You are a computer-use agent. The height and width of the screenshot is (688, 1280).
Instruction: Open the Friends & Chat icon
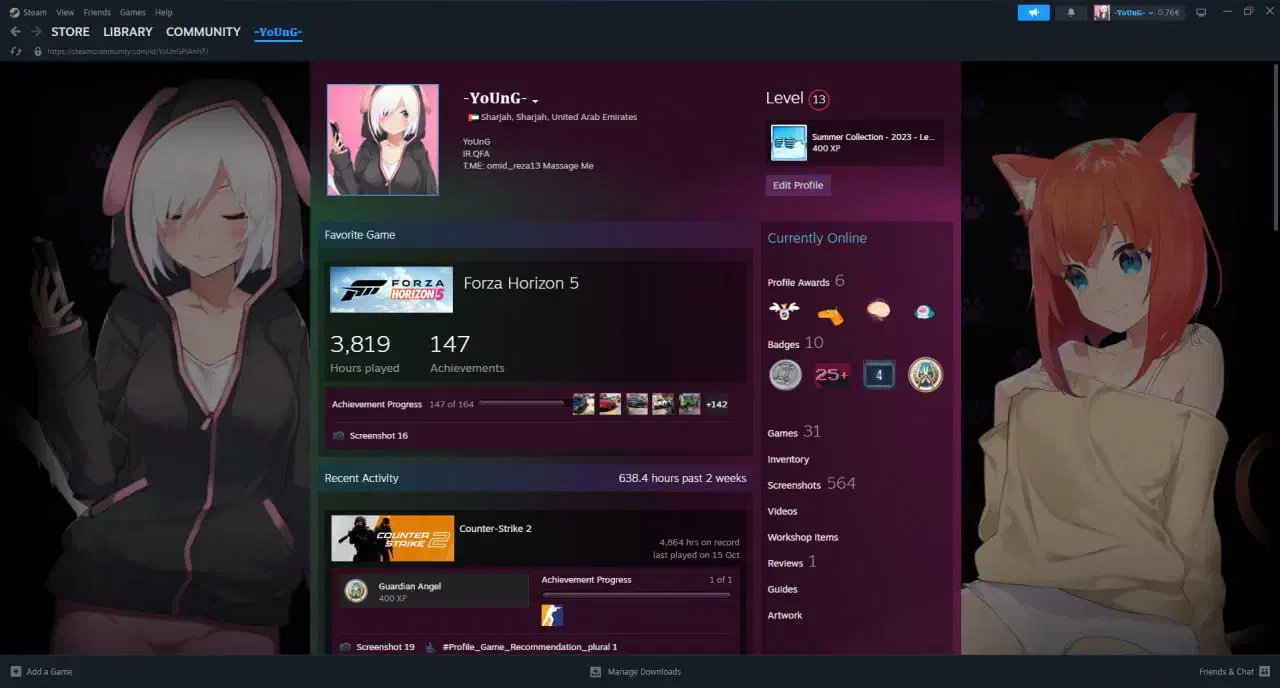[1264, 671]
